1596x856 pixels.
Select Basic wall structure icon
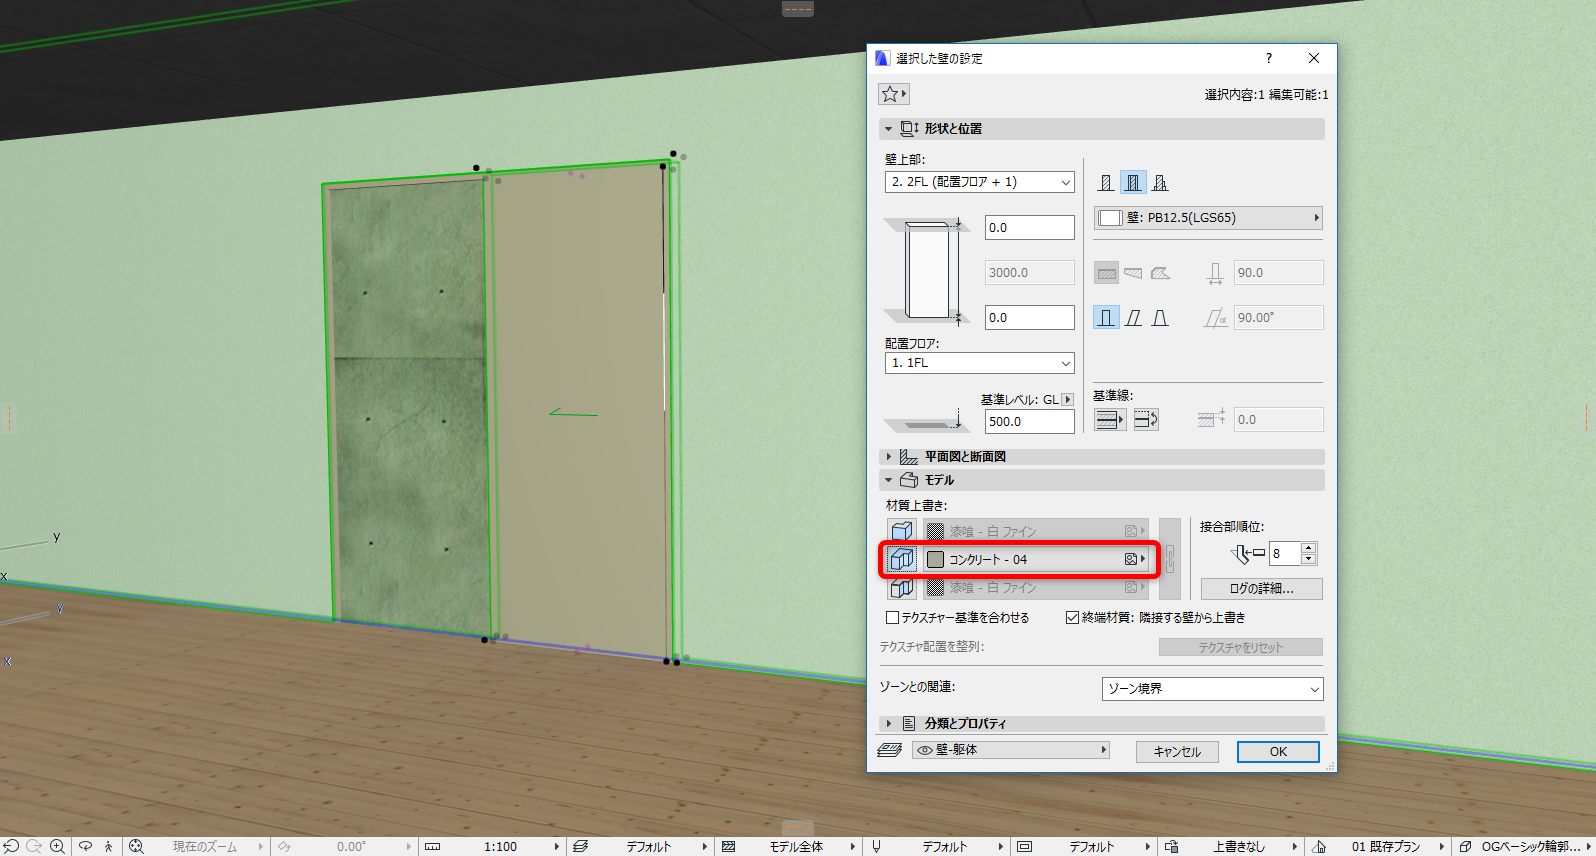pos(1106,183)
